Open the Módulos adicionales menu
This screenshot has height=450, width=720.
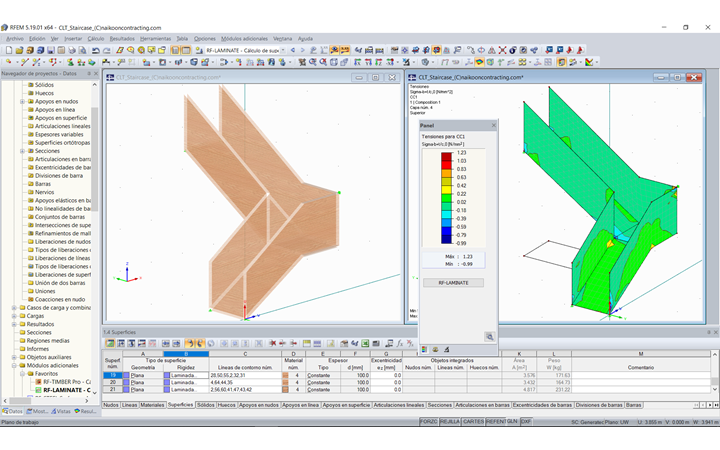point(244,39)
